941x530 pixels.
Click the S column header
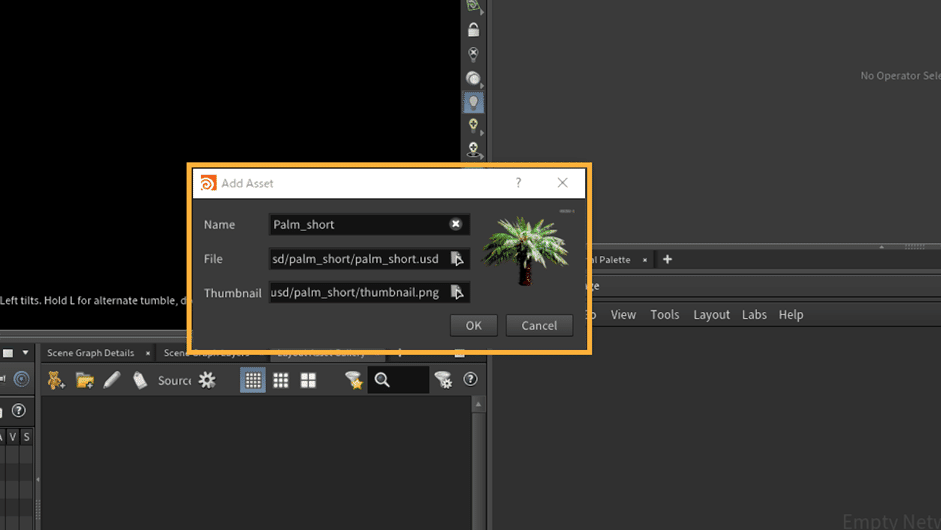tap(26, 437)
